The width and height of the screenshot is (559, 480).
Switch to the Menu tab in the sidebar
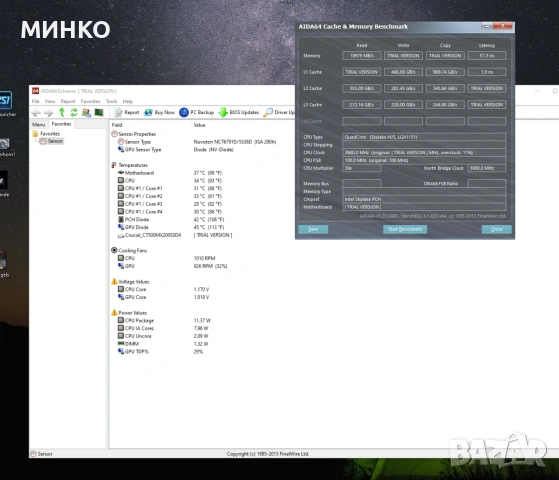39,124
